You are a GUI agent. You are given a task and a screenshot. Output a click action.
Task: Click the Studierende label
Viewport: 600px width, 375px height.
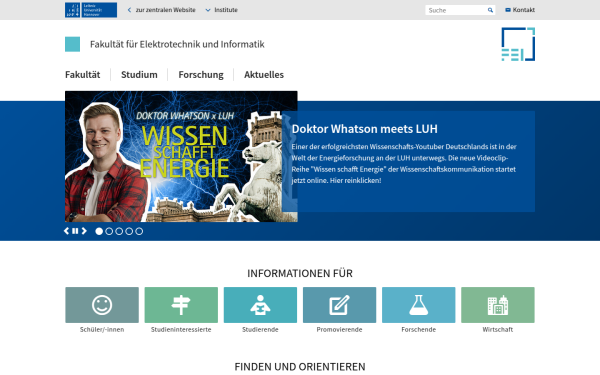[x=260, y=329]
